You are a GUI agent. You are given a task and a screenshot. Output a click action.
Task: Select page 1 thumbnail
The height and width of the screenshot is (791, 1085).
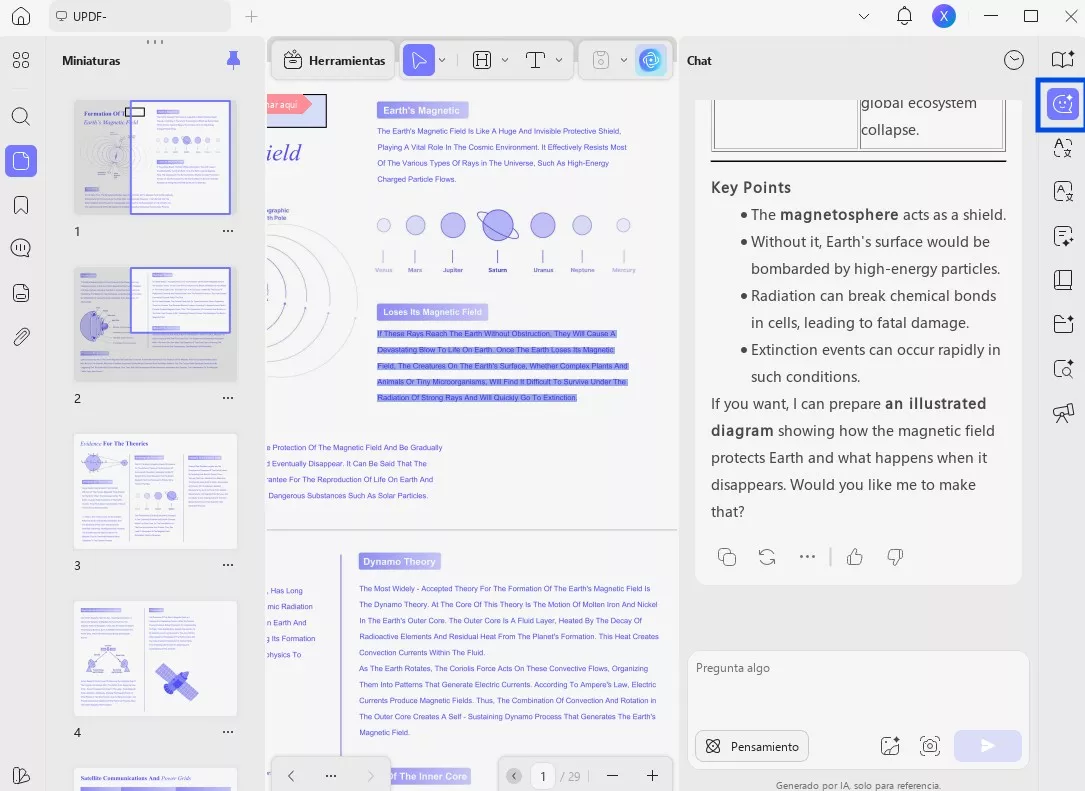tap(155, 157)
